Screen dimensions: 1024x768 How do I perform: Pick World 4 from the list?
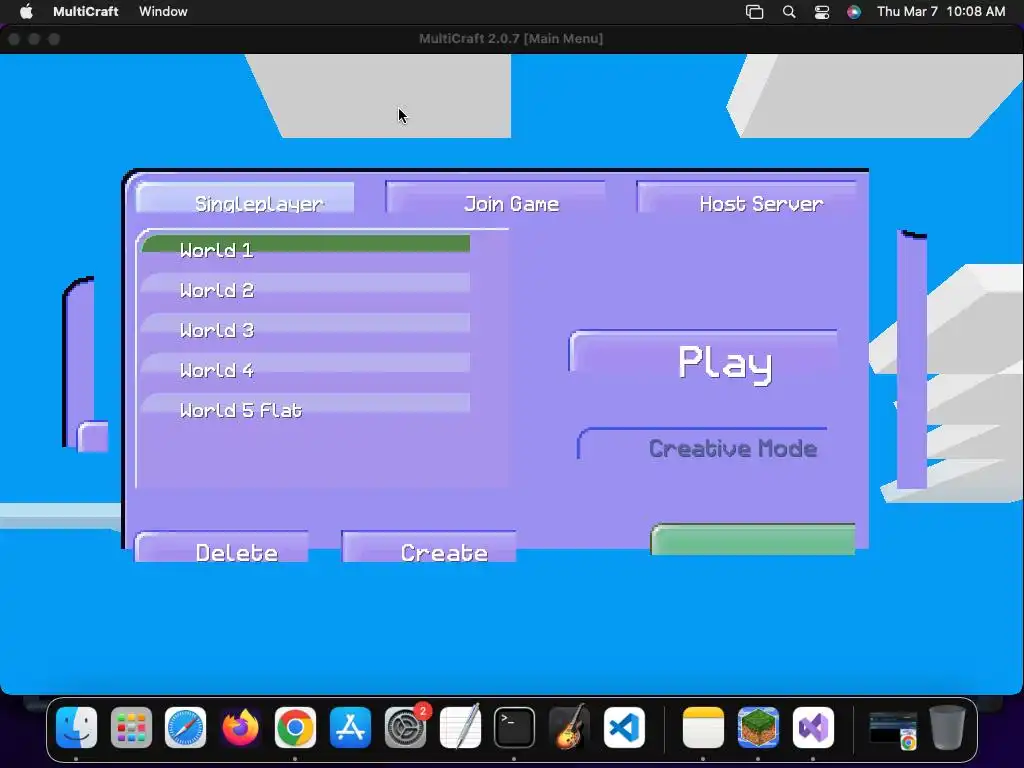click(306, 368)
